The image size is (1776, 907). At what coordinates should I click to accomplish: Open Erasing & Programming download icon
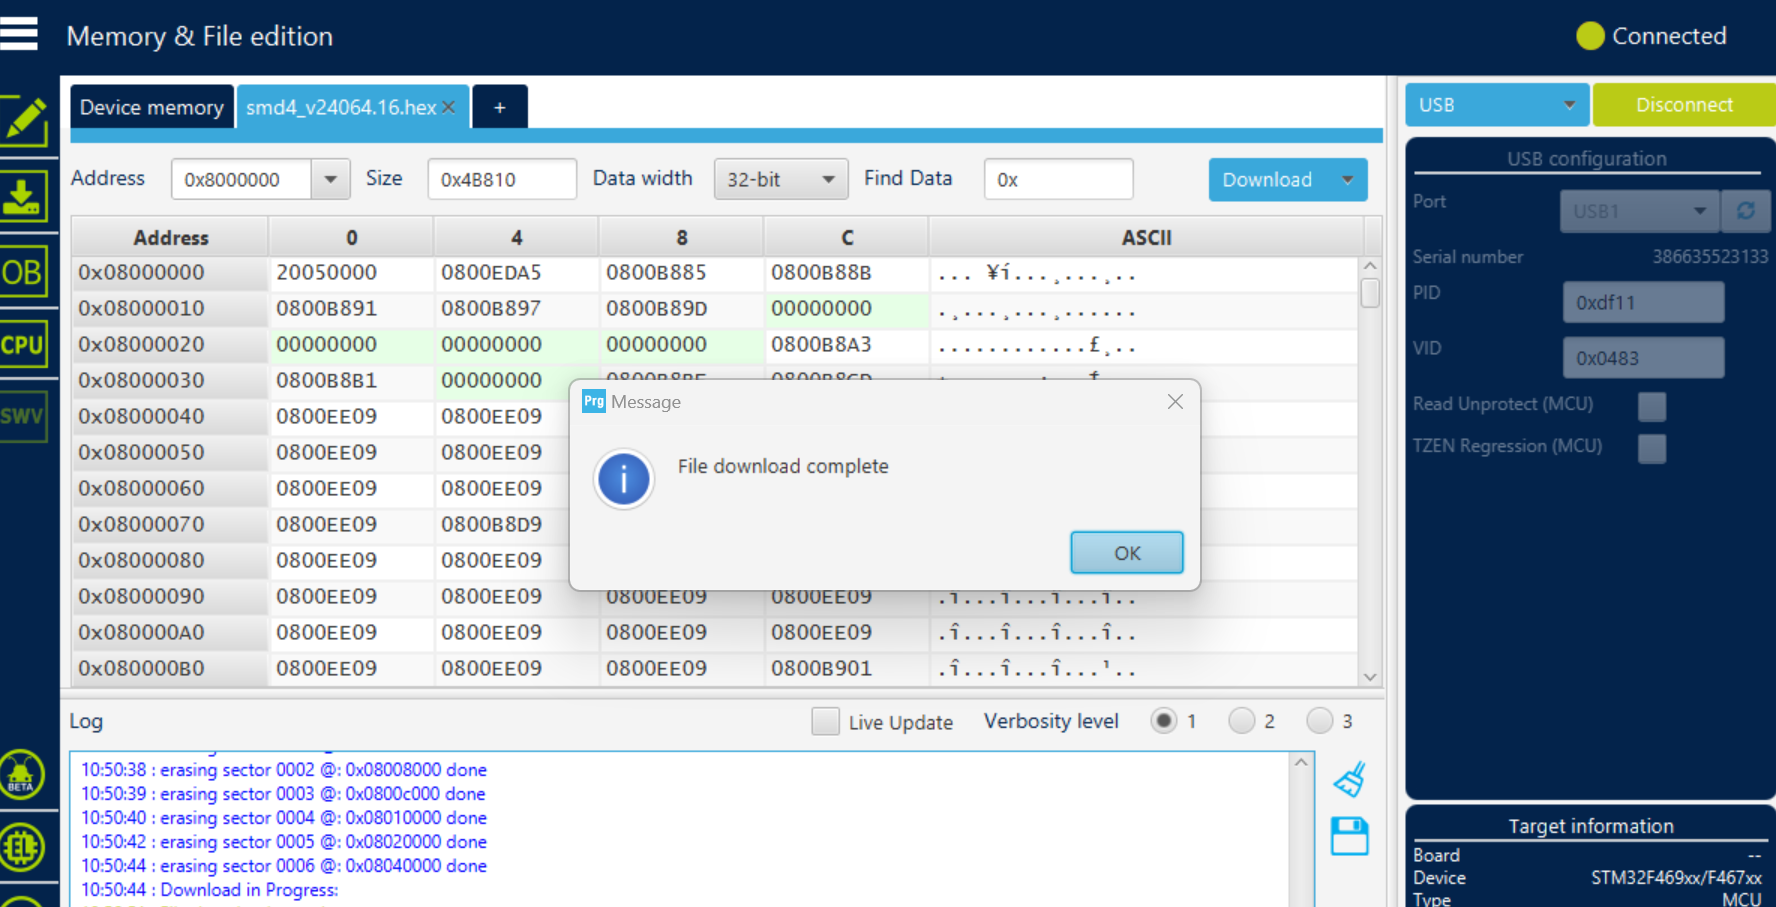coord(23,196)
